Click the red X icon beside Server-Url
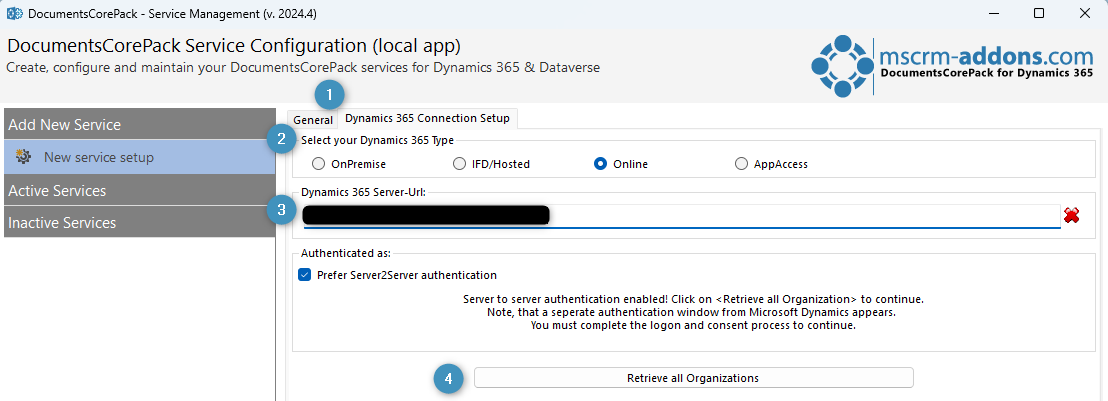 1071,215
